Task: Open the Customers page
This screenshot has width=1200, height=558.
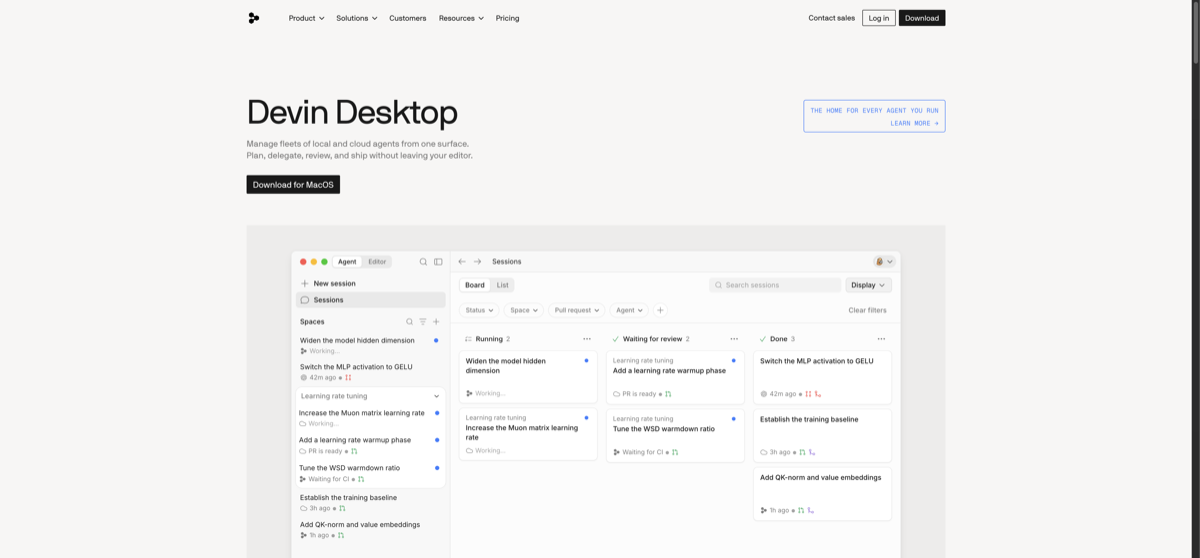Action: point(408,18)
